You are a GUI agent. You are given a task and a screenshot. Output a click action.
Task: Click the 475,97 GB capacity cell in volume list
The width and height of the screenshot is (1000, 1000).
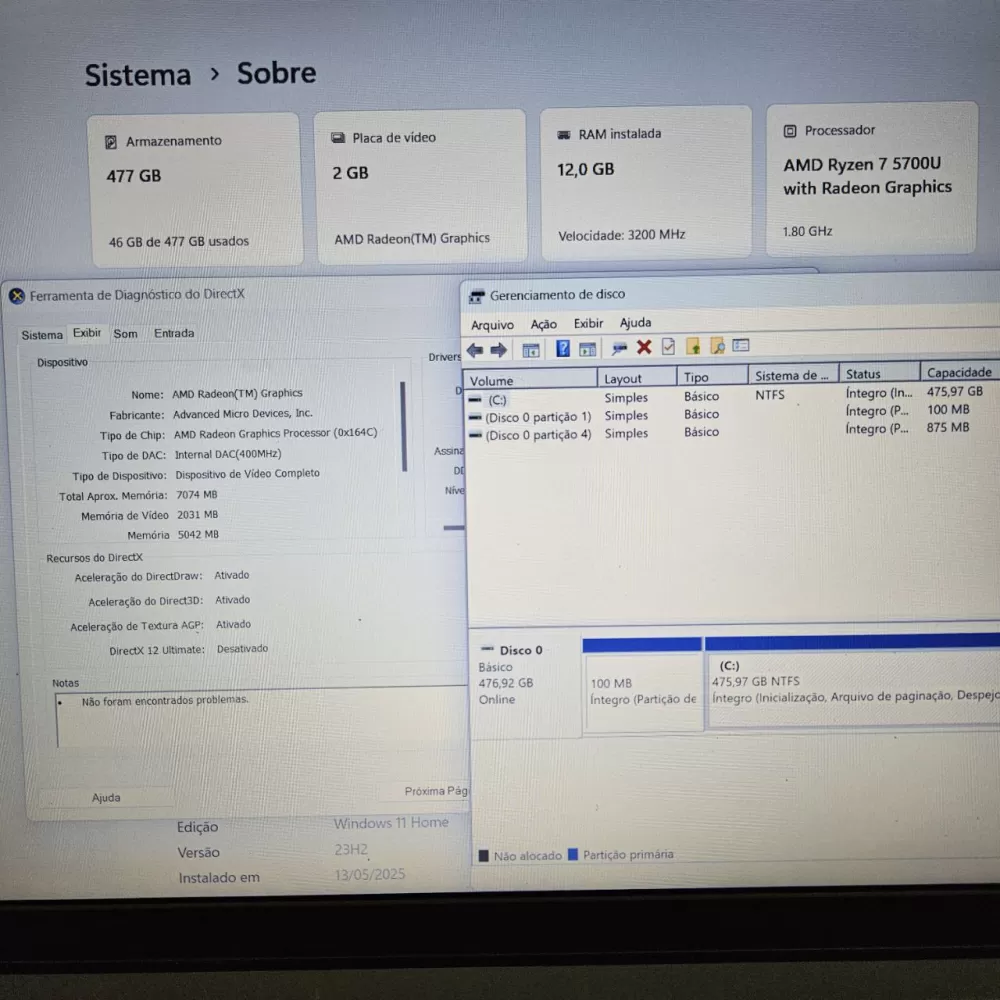point(955,392)
